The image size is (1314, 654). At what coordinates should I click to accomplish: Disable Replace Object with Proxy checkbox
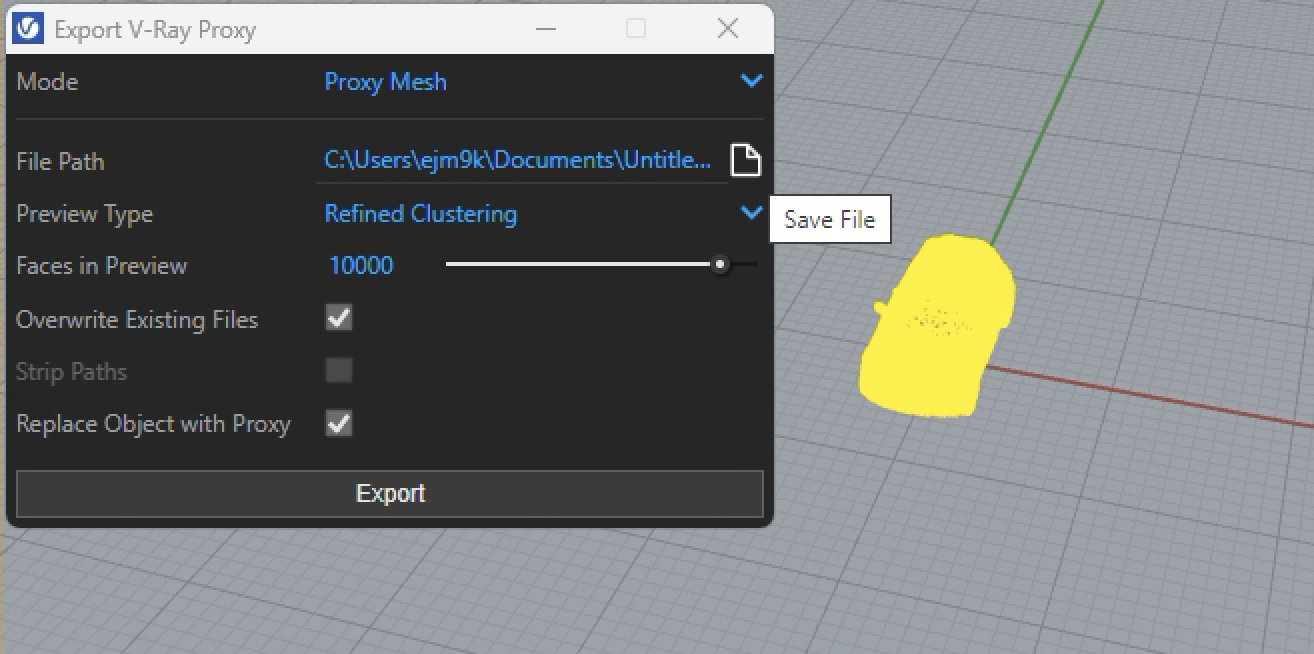(x=339, y=423)
